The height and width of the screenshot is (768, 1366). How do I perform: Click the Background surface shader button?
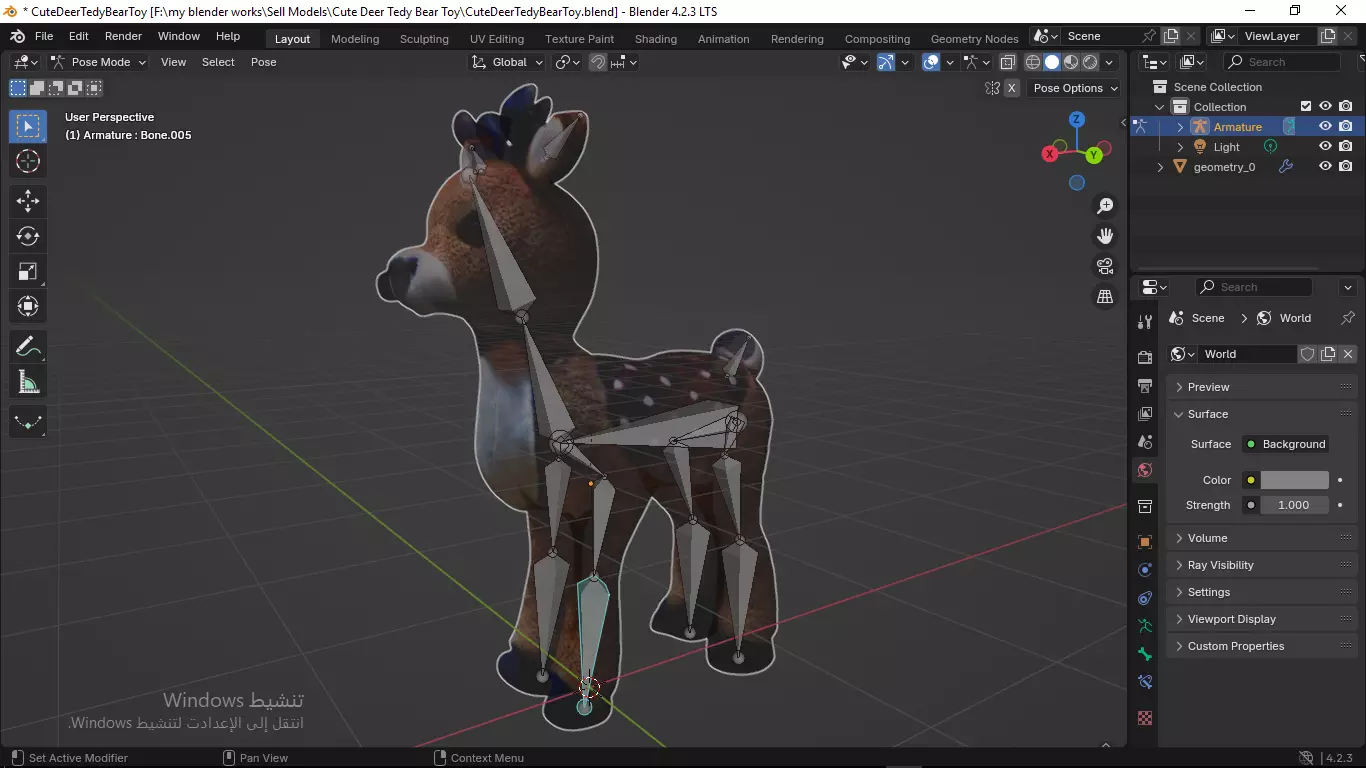click(x=1285, y=444)
